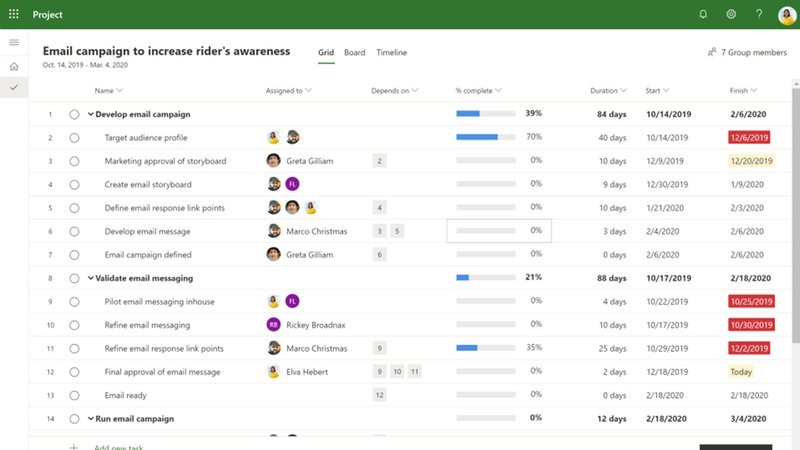Viewport: 800px width, 450px height.
Task: Open the user profile avatar
Action: [x=787, y=15]
